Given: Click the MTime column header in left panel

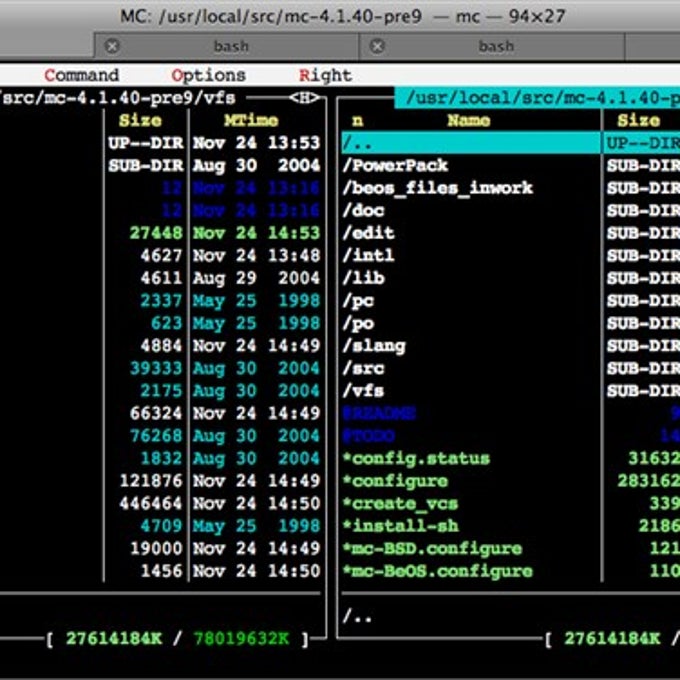Looking at the screenshot, I should pos(251,120).
